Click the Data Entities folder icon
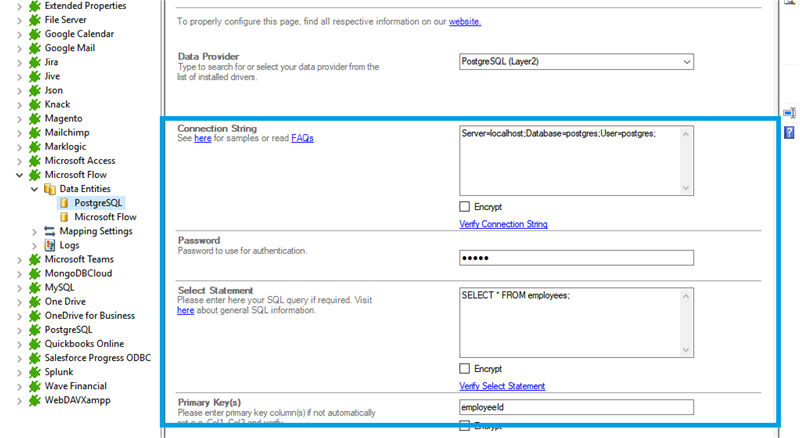 (50, 189)
